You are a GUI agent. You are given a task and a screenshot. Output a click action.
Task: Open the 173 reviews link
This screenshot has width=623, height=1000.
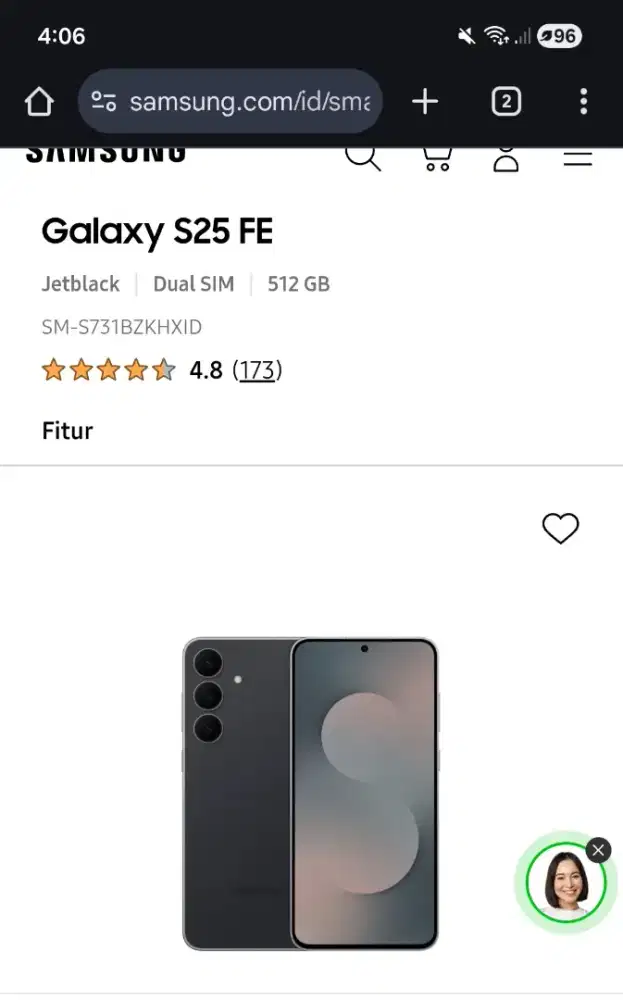[x=258, y=370]
